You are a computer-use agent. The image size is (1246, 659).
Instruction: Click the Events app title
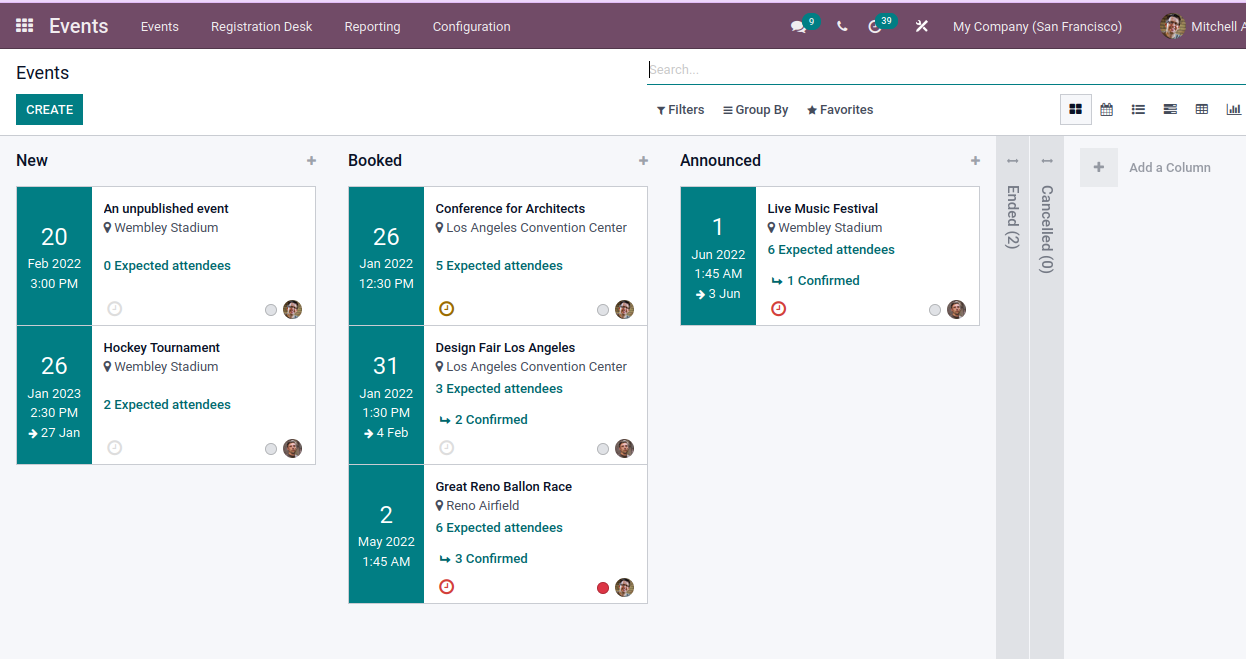tap(79, 26)
